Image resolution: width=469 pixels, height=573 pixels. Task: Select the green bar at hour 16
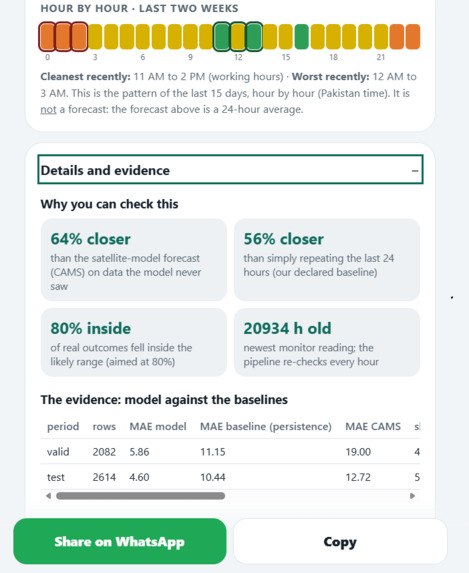[302, 37]
